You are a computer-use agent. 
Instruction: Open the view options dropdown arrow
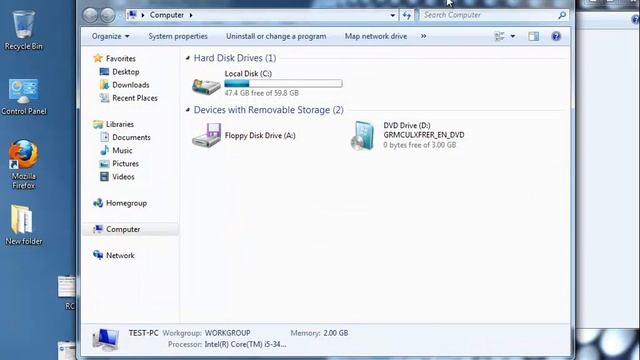(513, 36)
